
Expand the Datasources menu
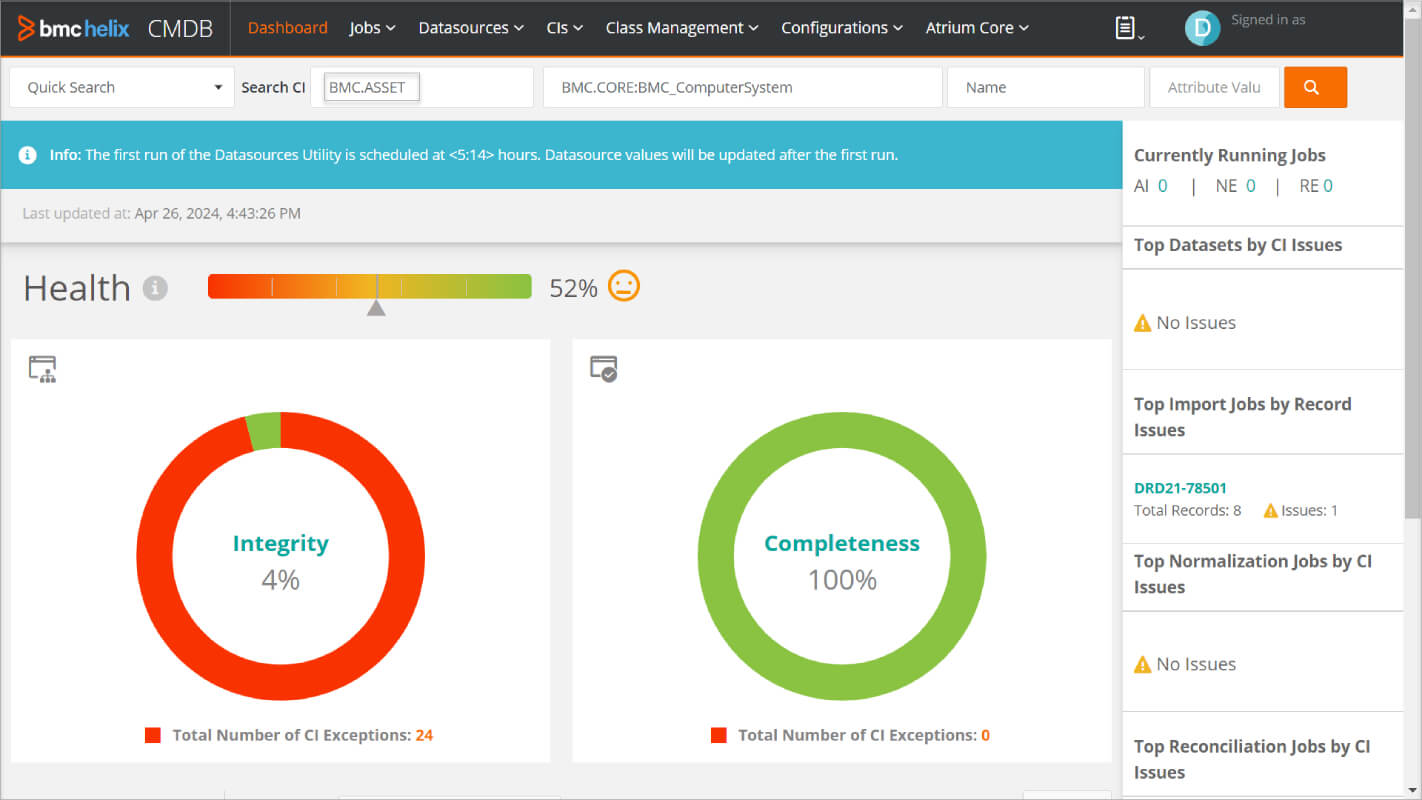tap(471, 28)
